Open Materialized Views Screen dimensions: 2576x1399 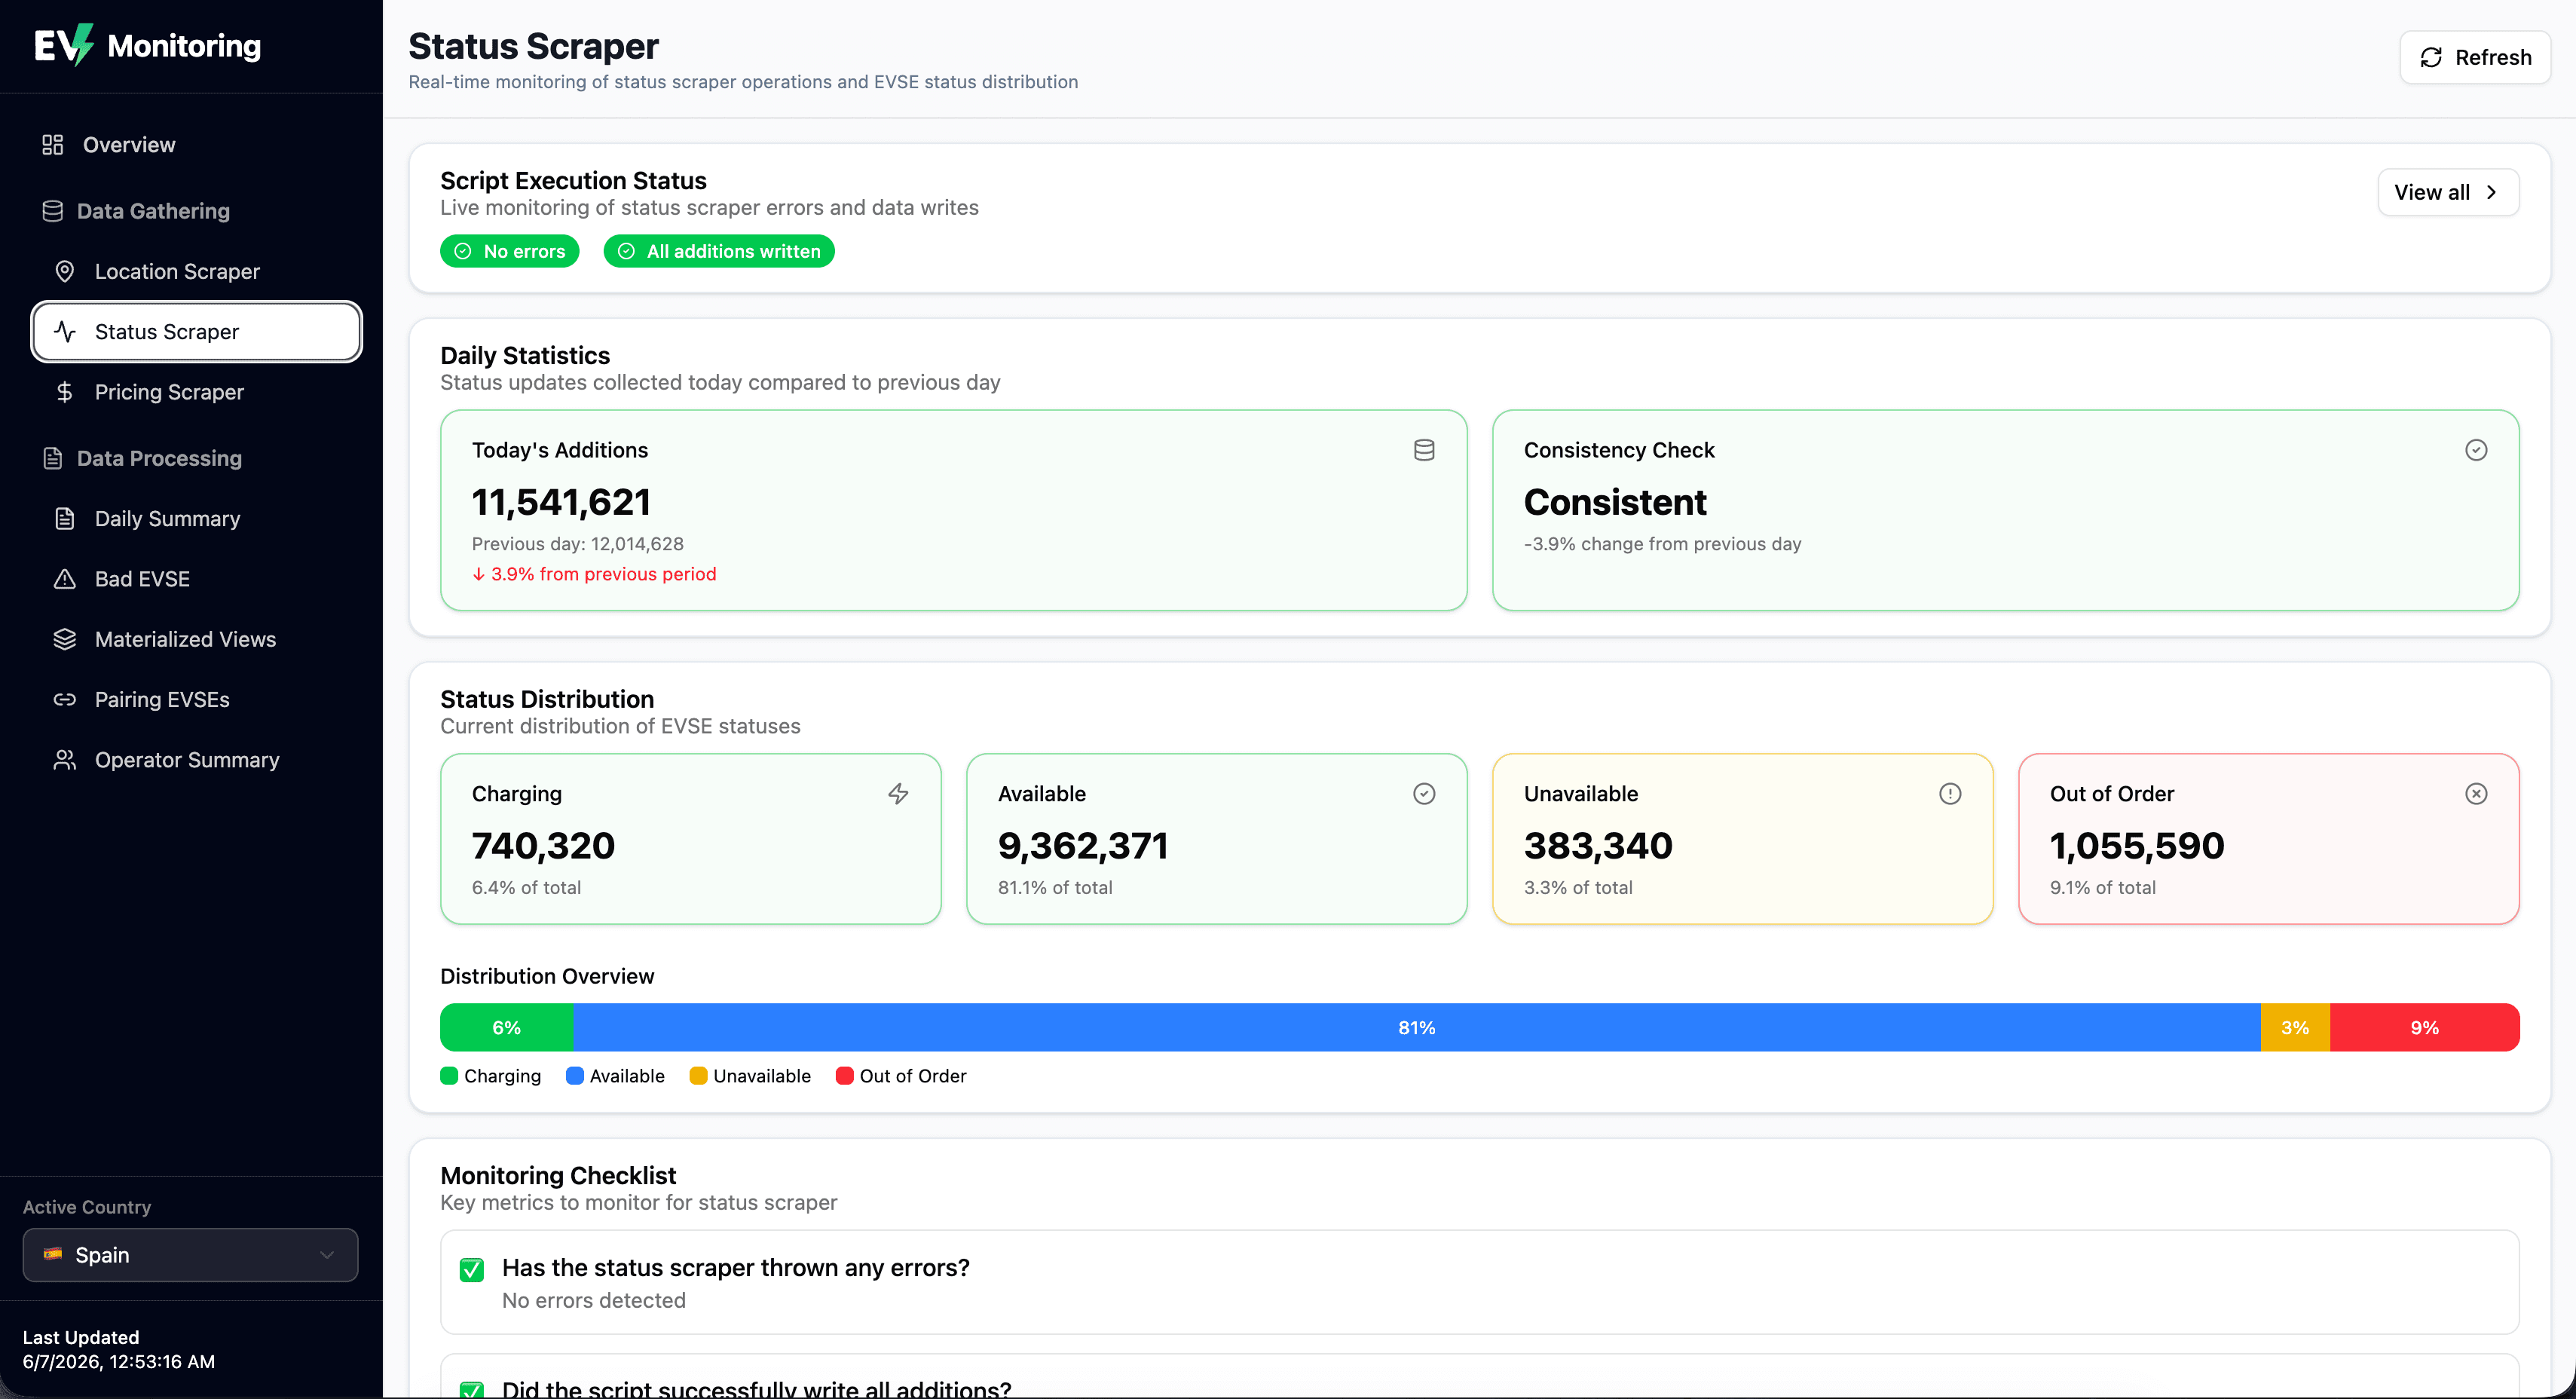tap(196, 639)
